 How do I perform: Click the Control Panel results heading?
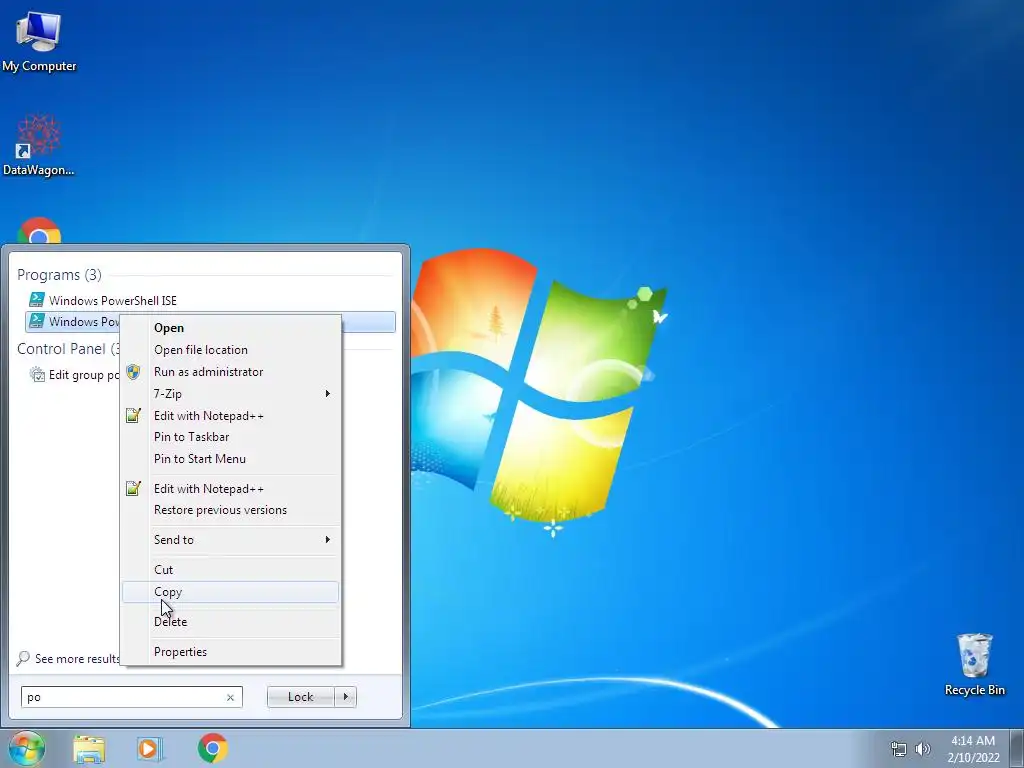click(68, 349)
